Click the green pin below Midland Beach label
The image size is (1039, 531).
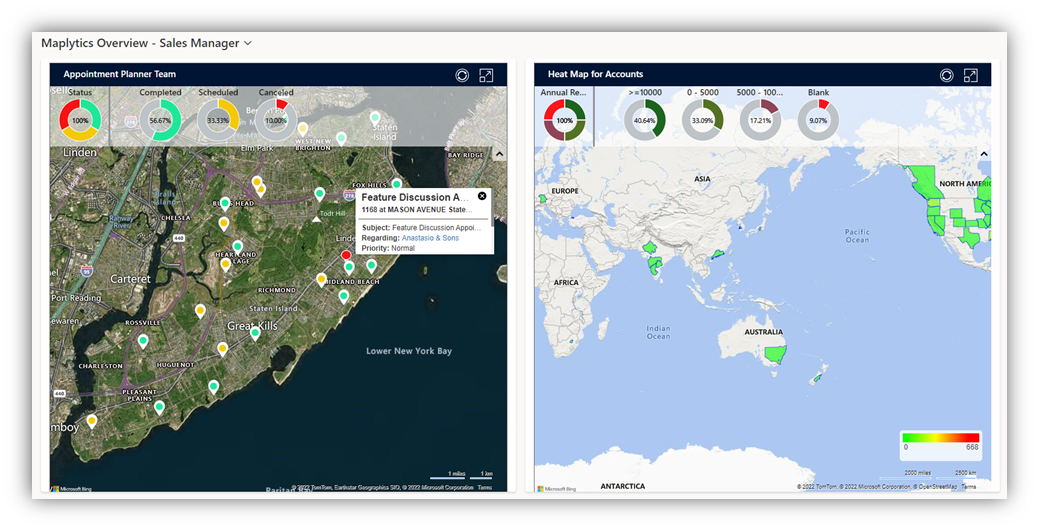tap(343, 296)
